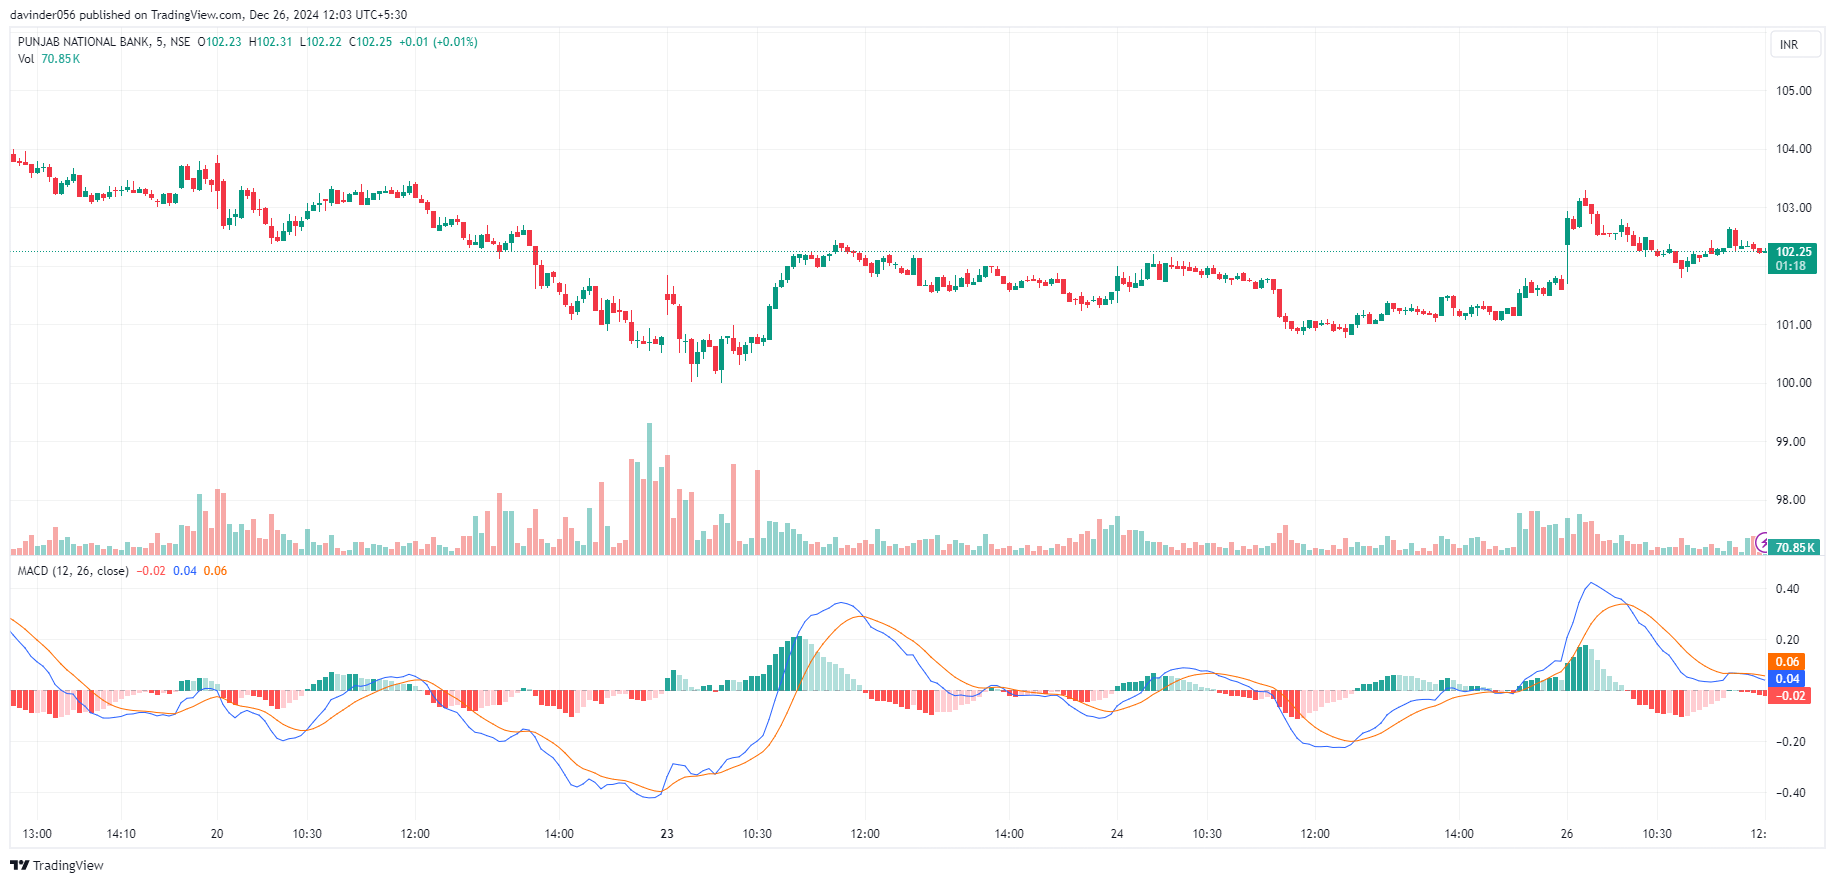The width and height of the screenshot is (1835, 883).
Task: Click the 103.00 price axis label
Action: click(x=1793, y=208)
